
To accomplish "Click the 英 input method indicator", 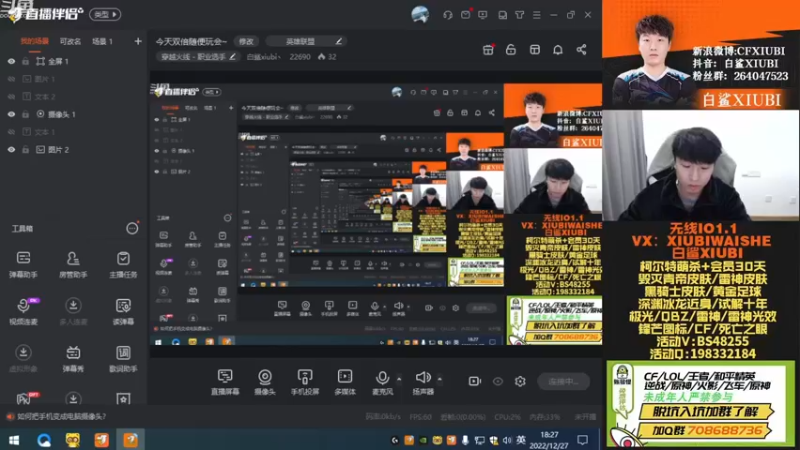I will point(521,440).
